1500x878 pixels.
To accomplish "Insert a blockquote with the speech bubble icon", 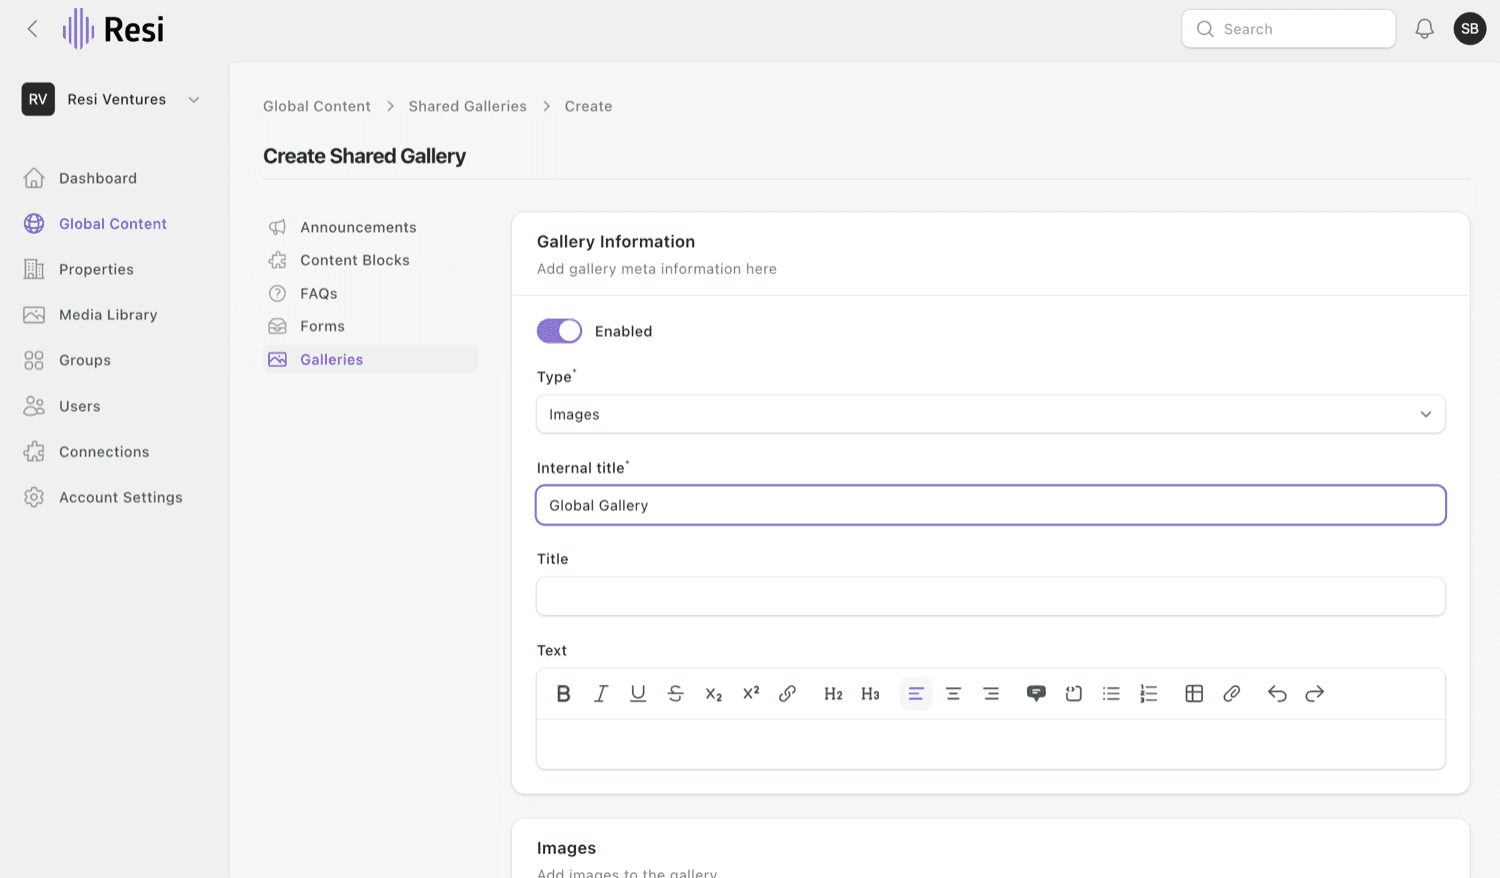I will (1036, 694).
